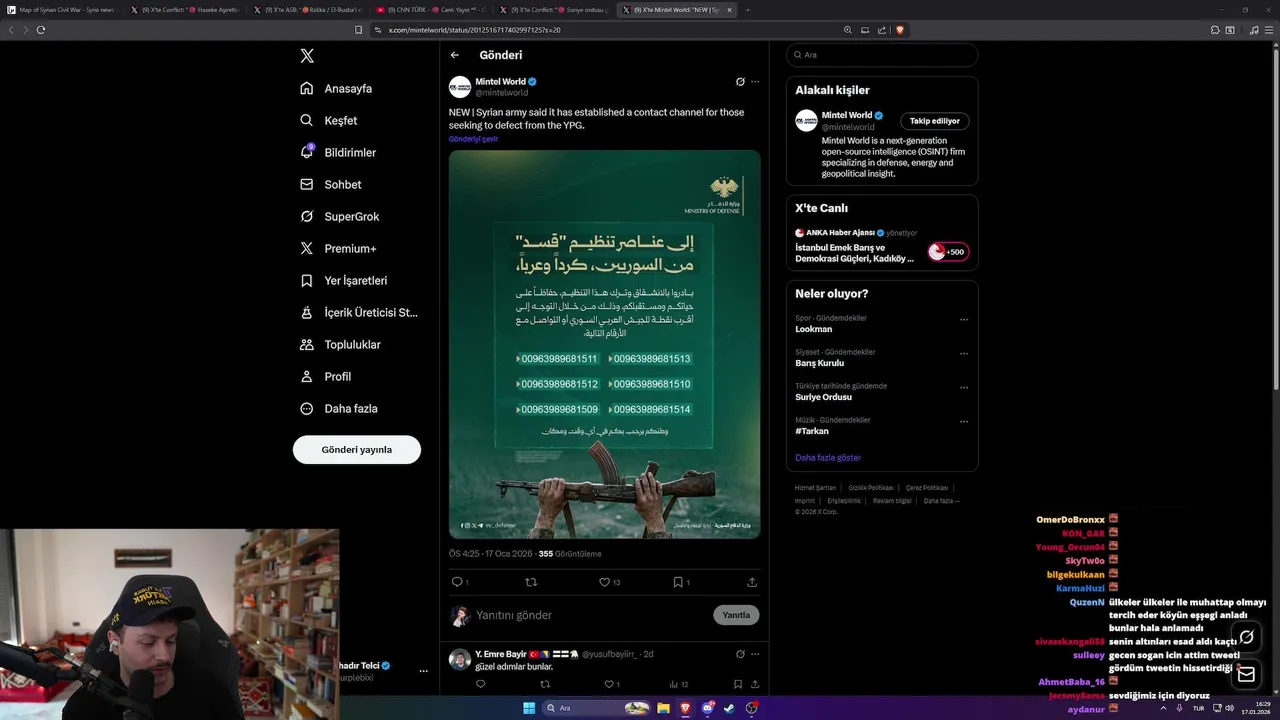
Task: Click Gönderiyi çevir translate link
Action: coord(473,139)
